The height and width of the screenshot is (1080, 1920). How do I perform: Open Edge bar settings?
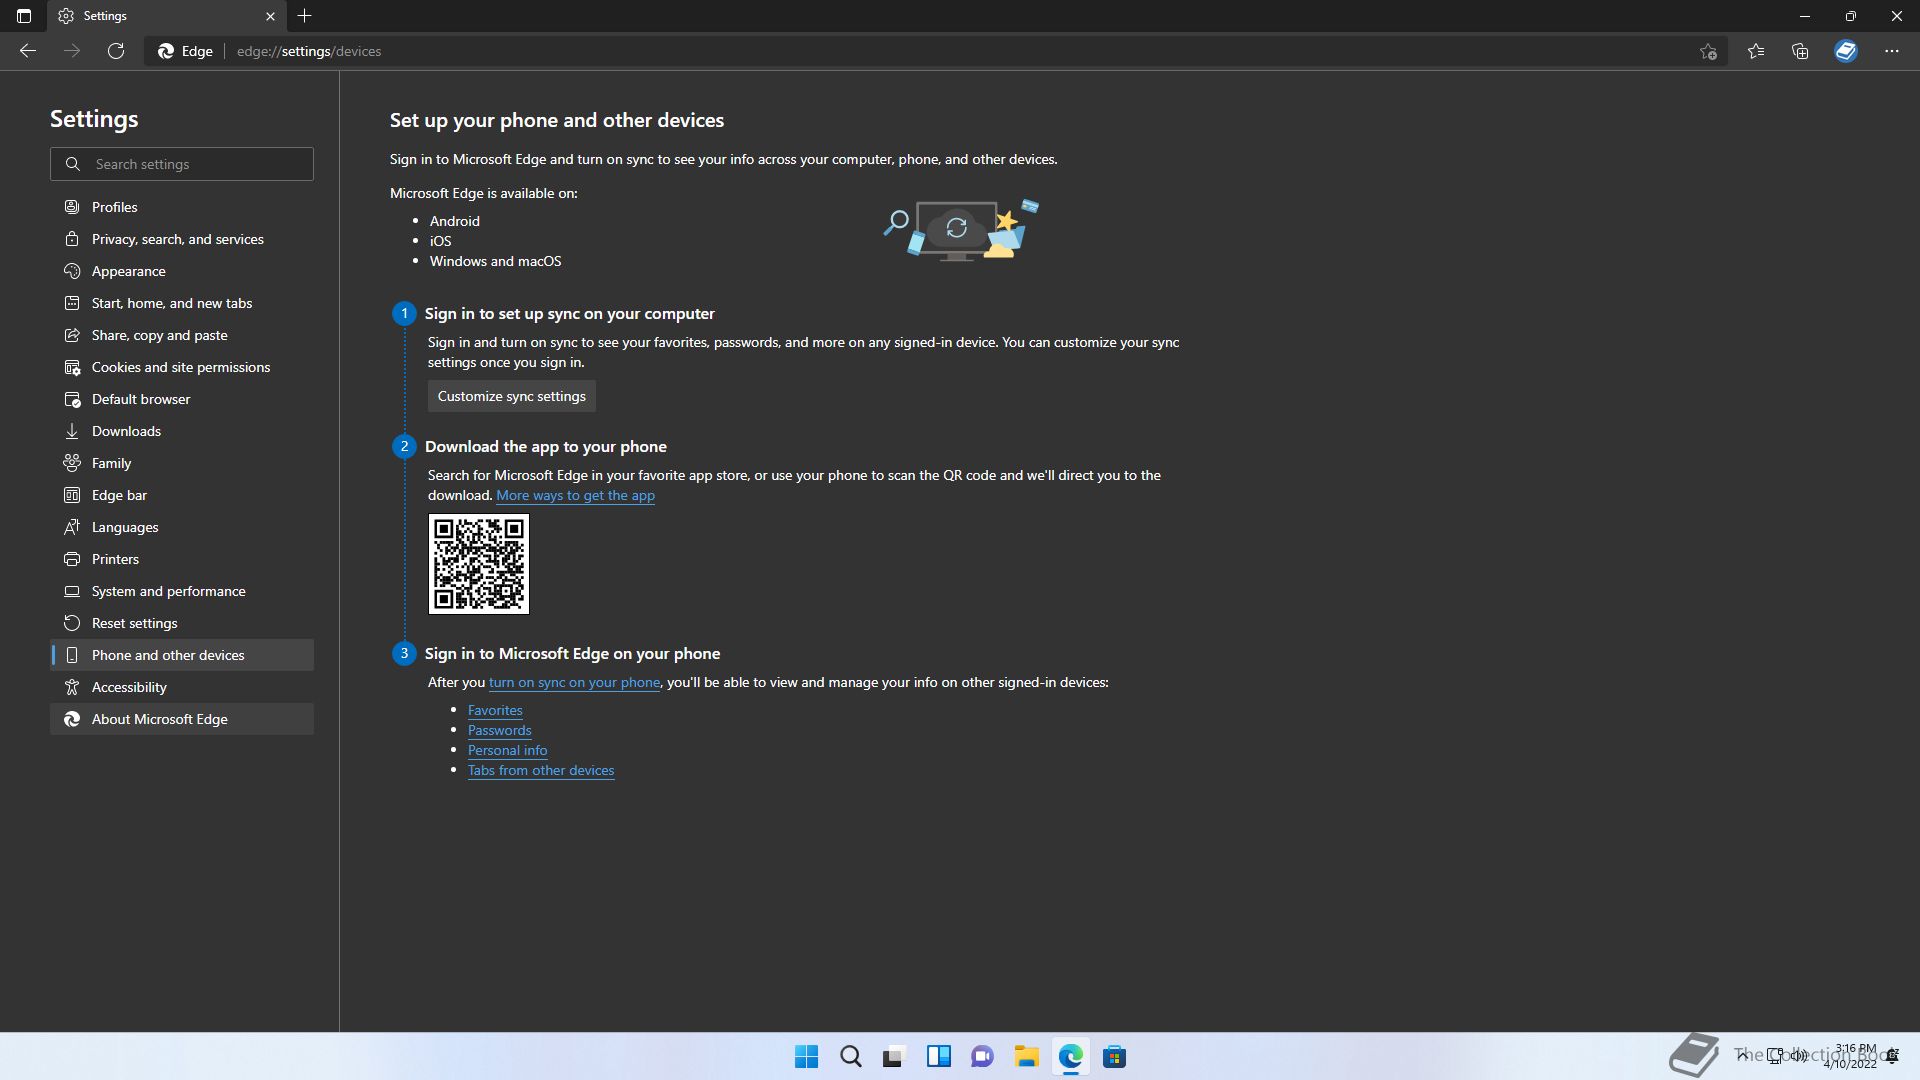[x=182, y=495]
